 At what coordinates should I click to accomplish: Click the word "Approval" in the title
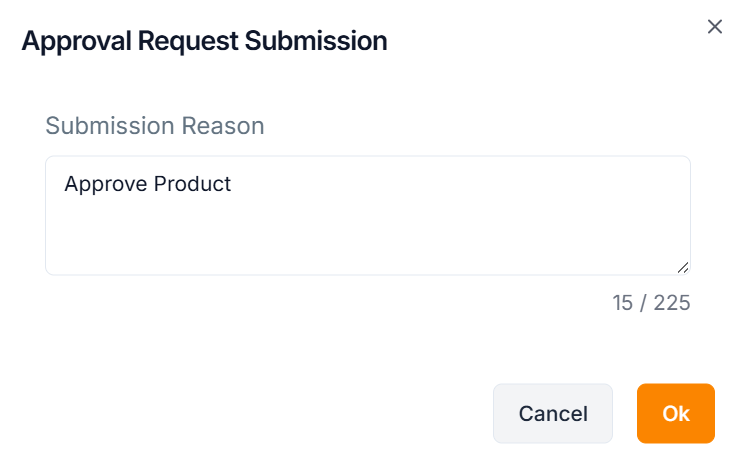[72, 41]
